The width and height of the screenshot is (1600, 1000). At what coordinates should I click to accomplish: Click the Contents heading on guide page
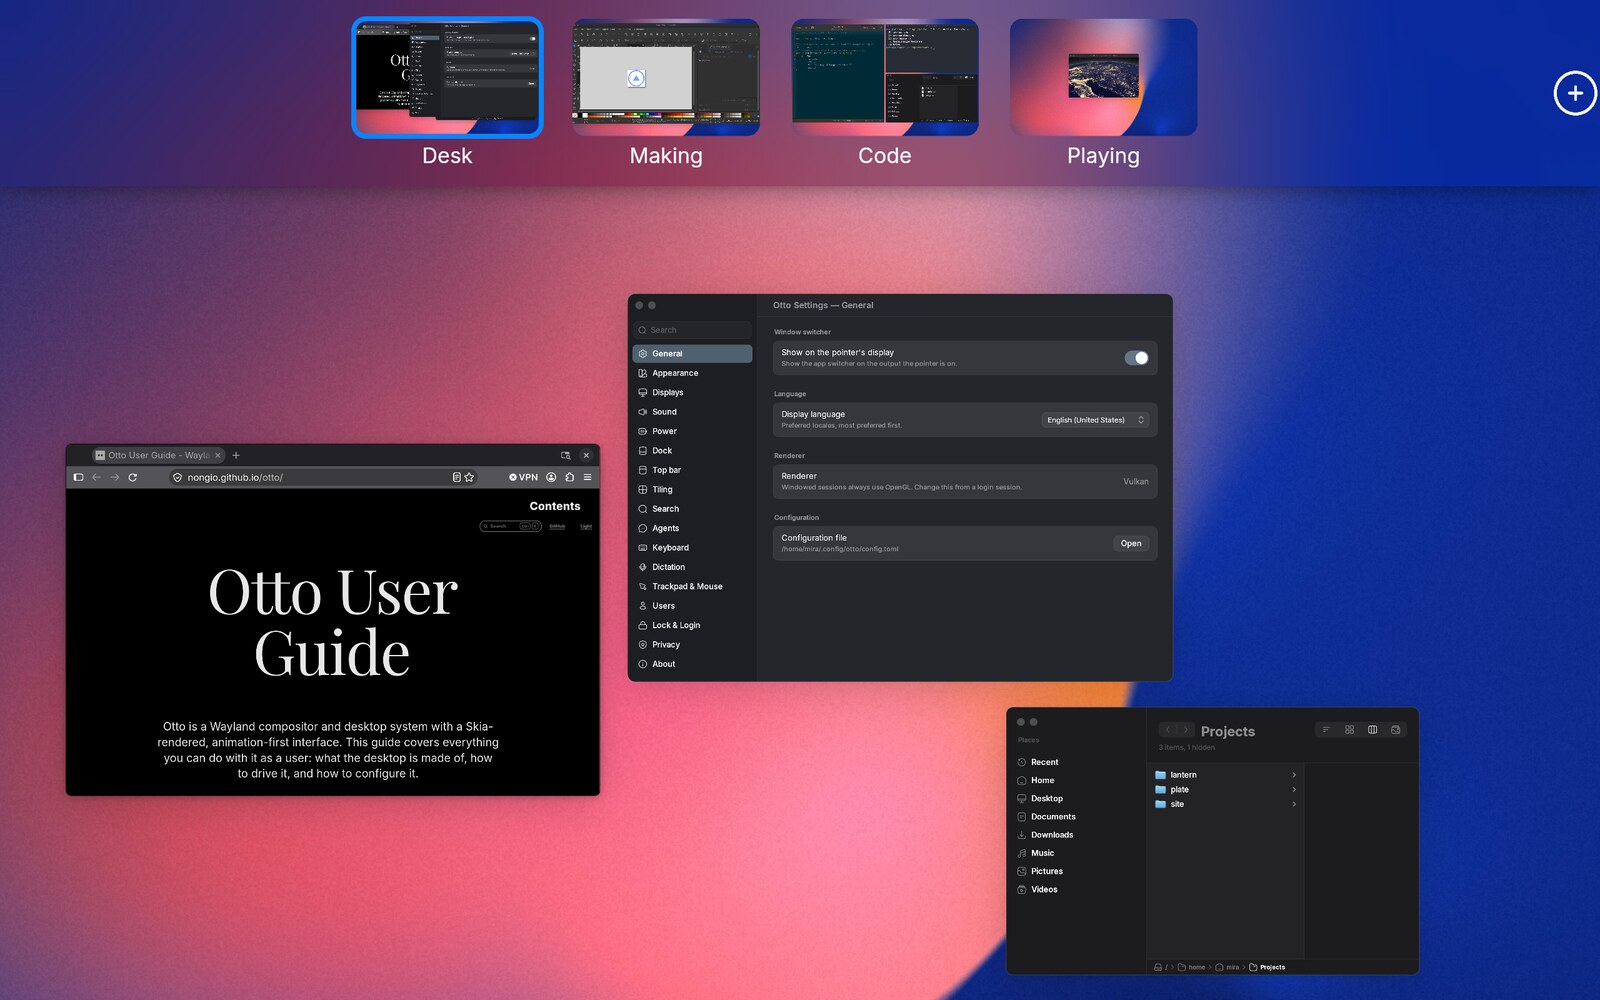pos(555,506)
